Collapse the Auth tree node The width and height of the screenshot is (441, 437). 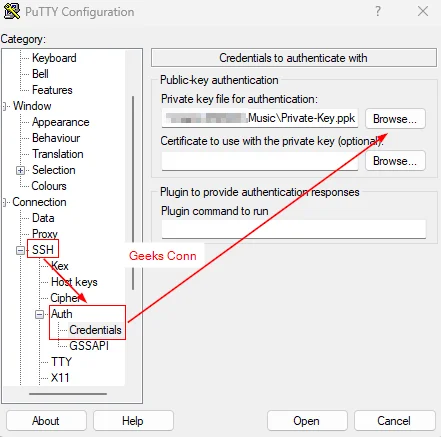pyautogui.click(x=39, y=314)
